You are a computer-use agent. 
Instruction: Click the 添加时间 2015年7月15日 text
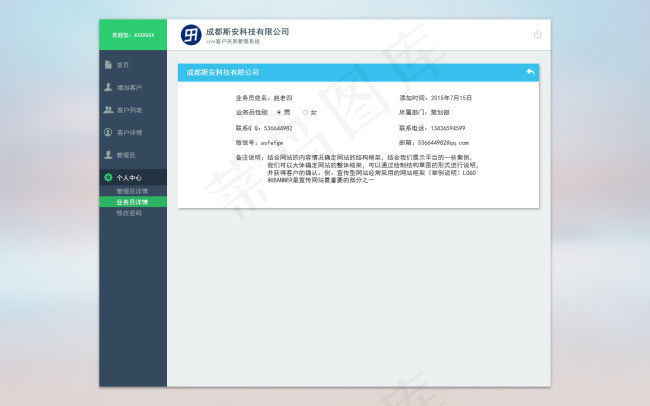click(436, 98)
